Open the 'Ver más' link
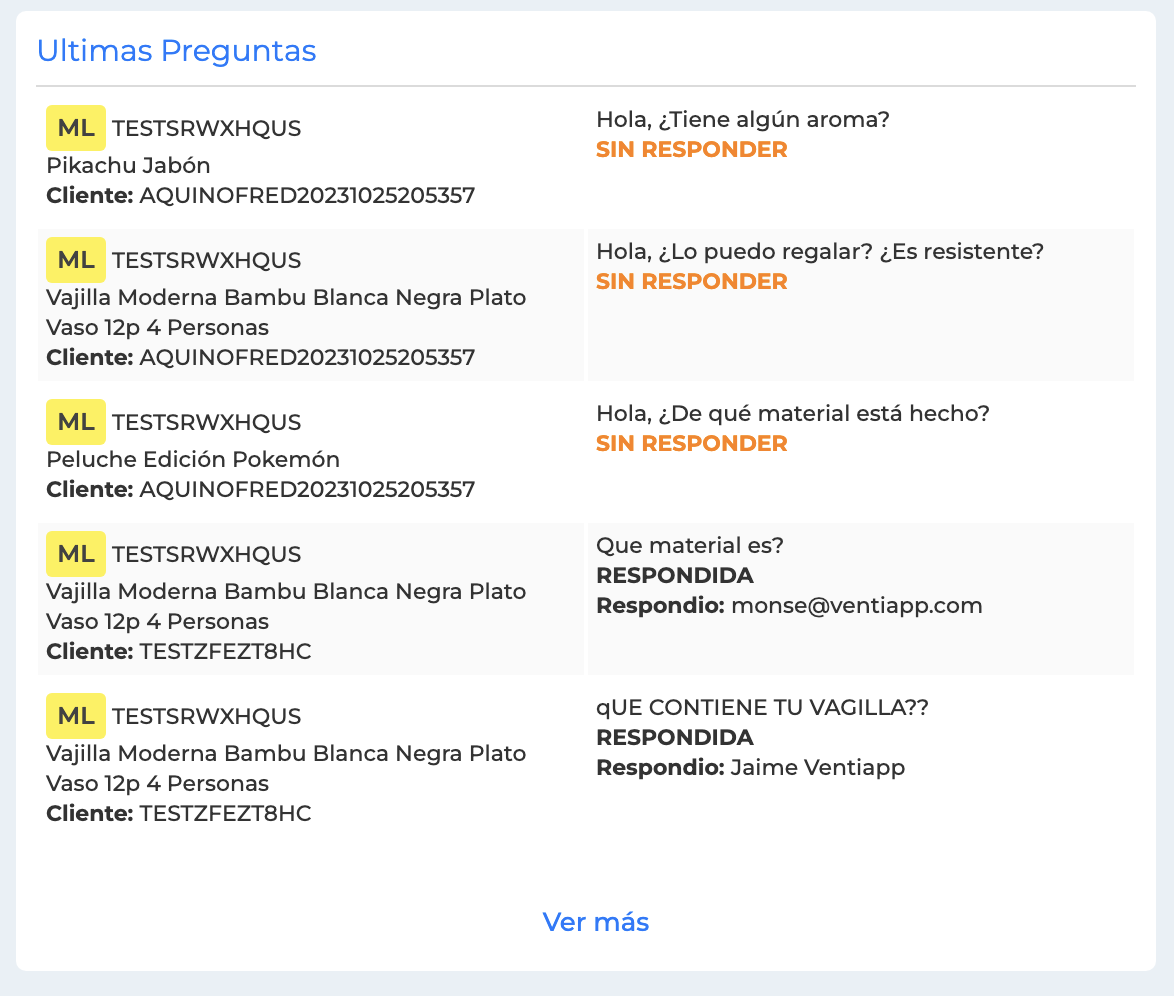The image size is (1174, 996). click(x=595, y=922)
